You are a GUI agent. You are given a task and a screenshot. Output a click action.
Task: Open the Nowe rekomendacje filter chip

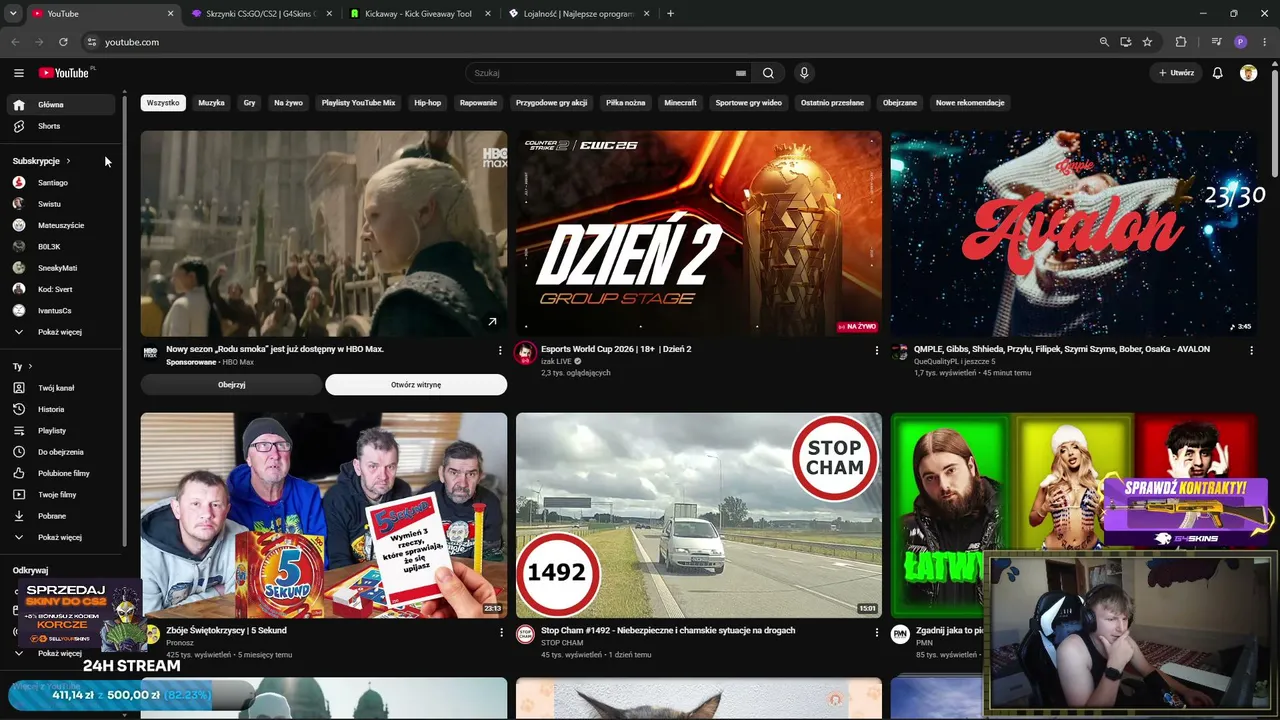970,103
